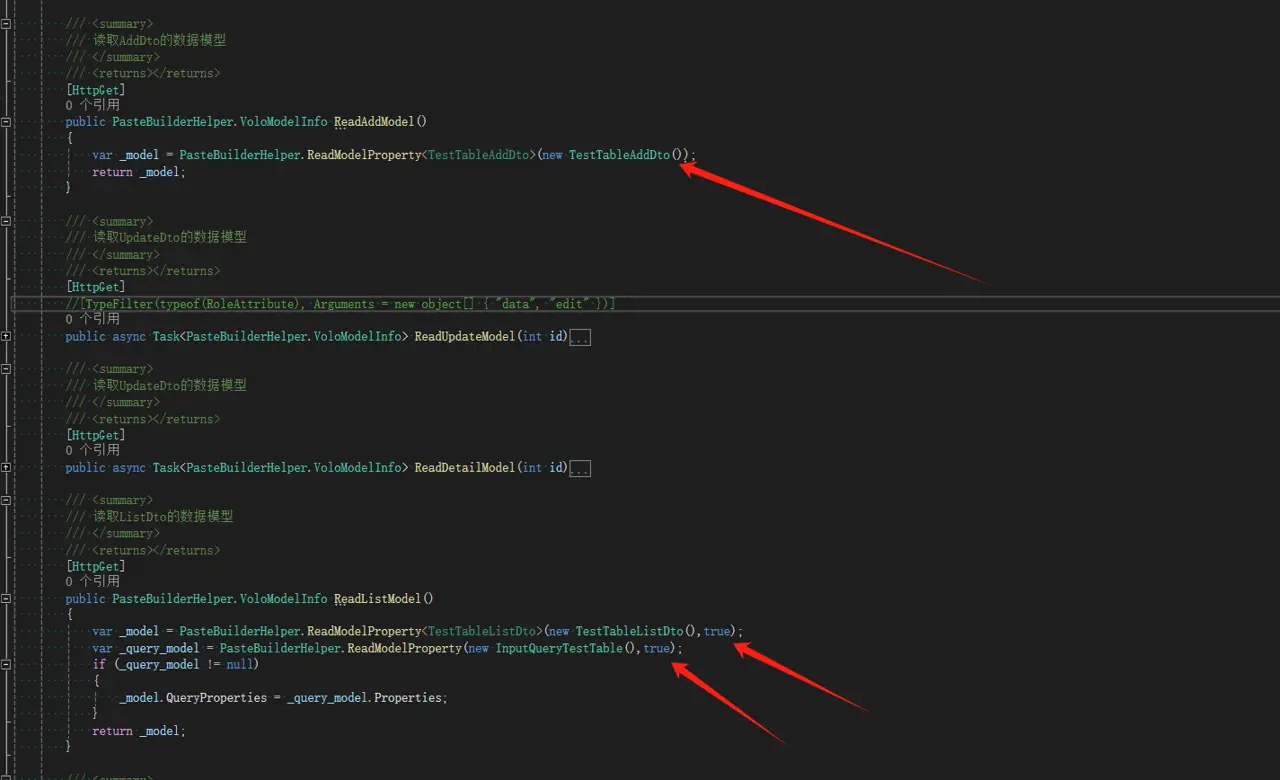1280x780 pixels.
Task: Click the [HttpGet] attribute above ReadAddModel
Action: (96, 90)
